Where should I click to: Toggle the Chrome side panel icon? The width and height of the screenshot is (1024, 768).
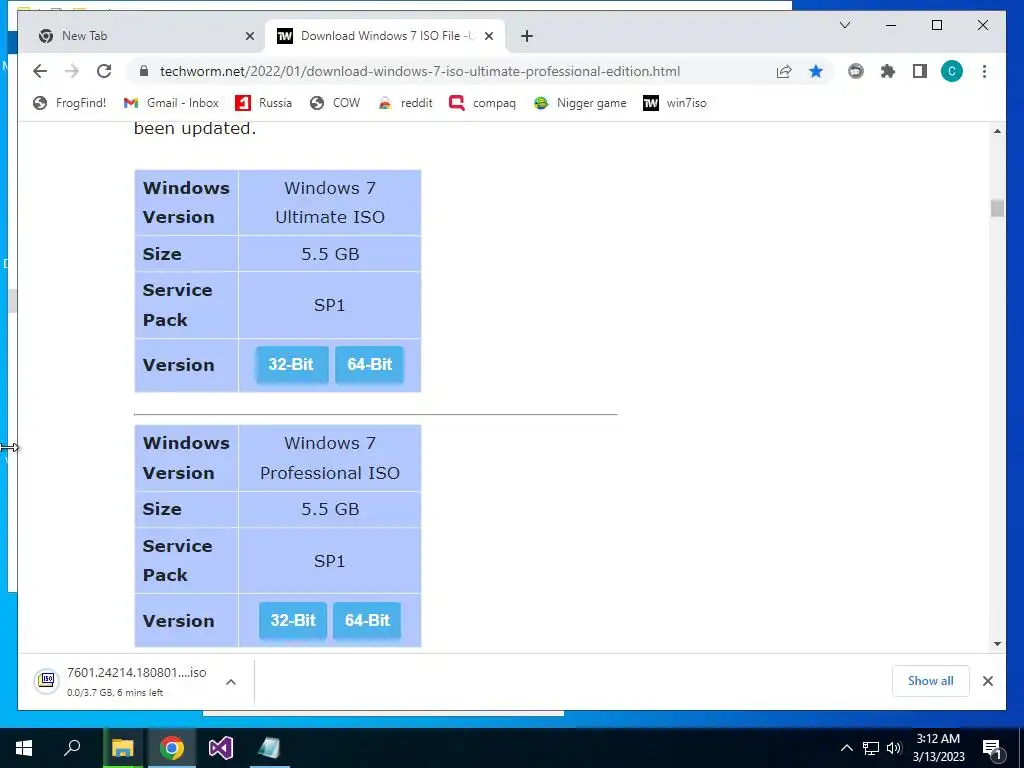[x=920, y=71]
